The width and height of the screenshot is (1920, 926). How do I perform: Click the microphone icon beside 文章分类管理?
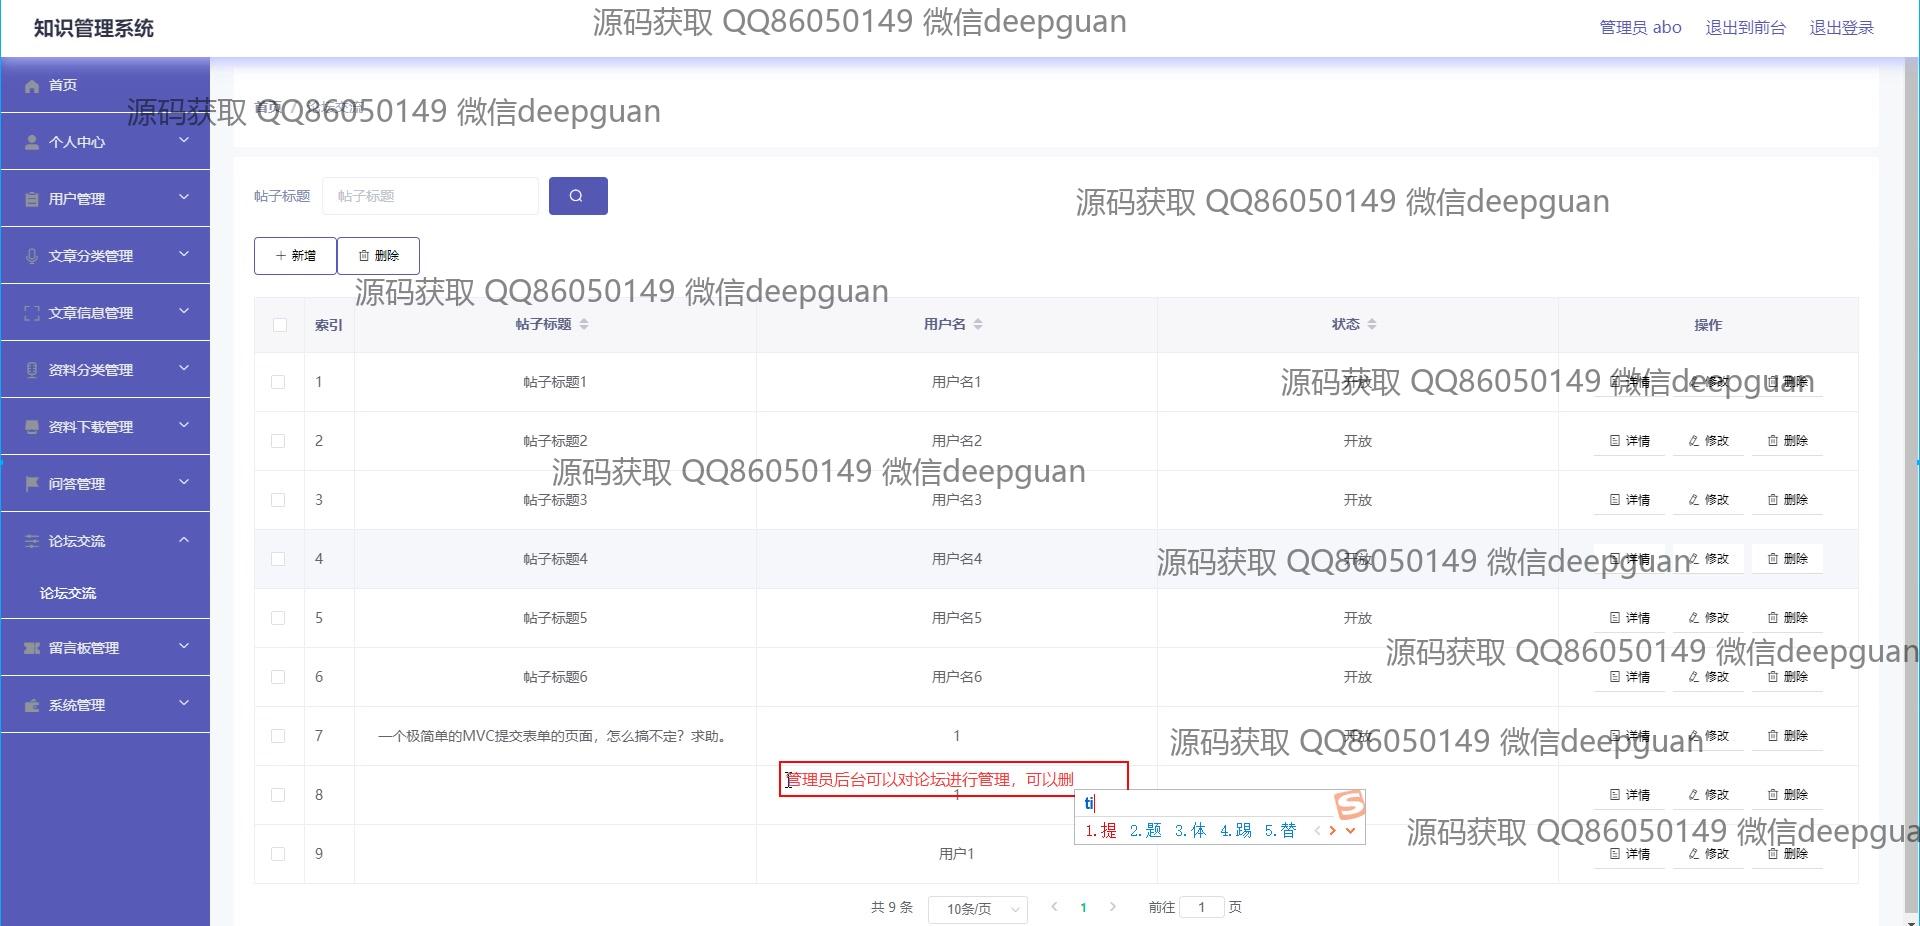click(32, 256)
